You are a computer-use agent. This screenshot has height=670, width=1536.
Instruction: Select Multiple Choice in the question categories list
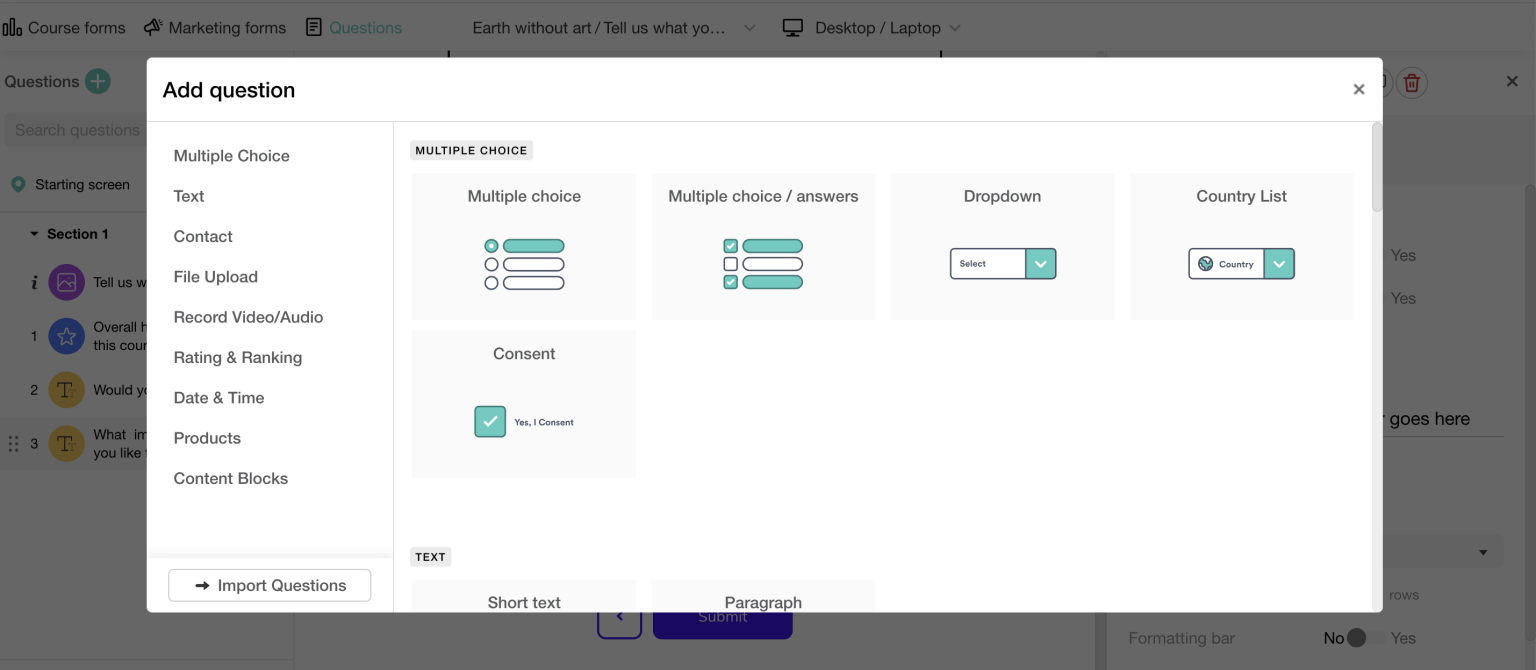pyautogui.click(x=231, y=155)
